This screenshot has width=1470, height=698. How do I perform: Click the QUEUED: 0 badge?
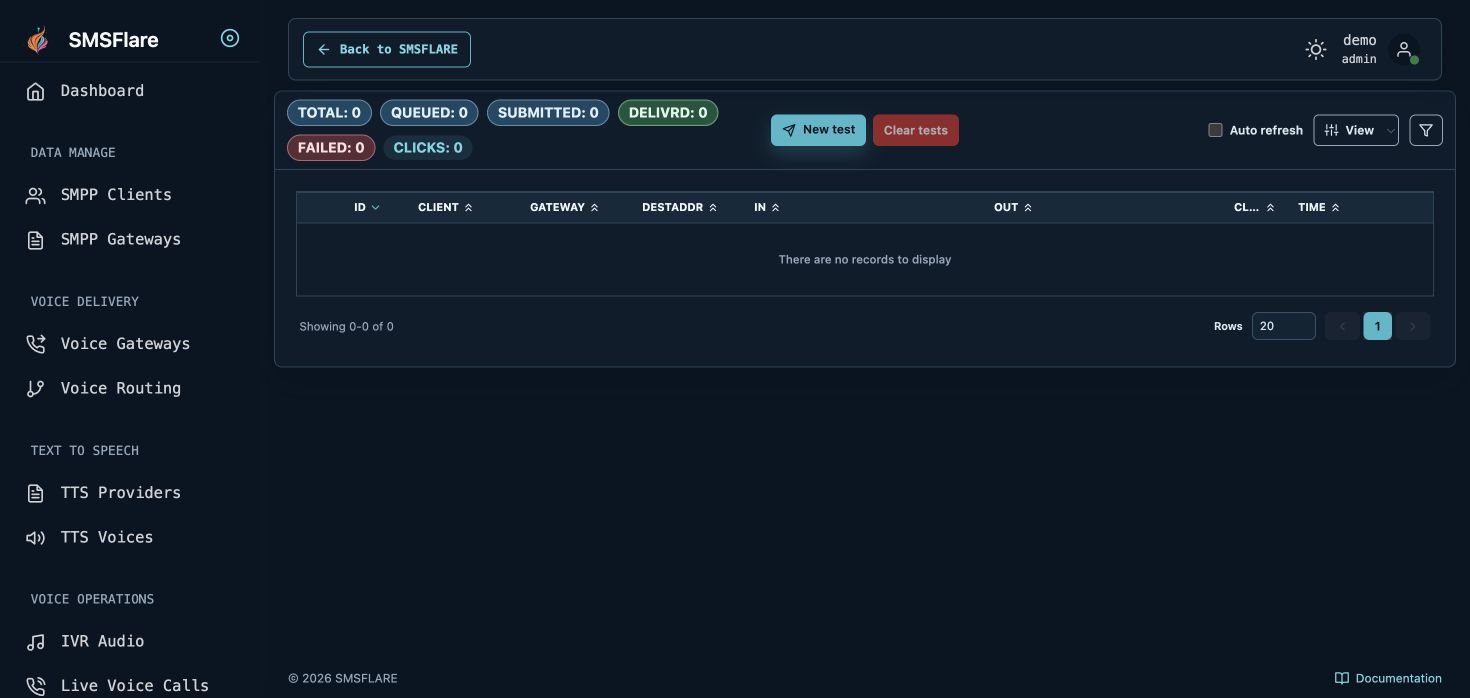point(429,113)
